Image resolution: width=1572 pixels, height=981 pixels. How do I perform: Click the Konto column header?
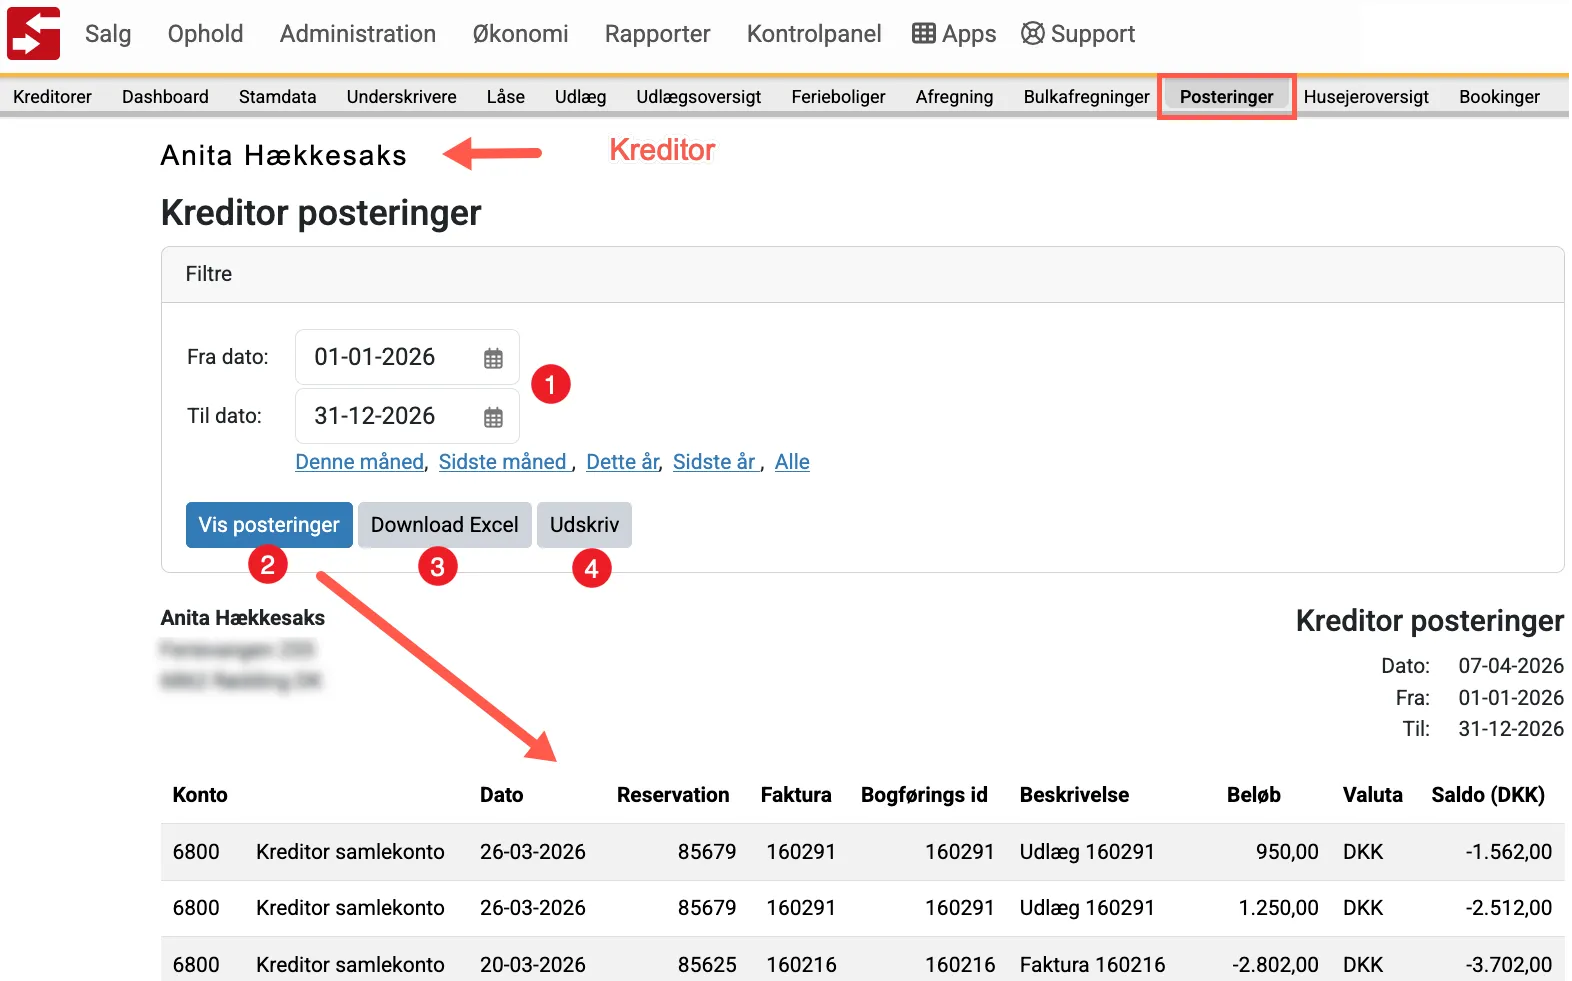tap(200, 795)
